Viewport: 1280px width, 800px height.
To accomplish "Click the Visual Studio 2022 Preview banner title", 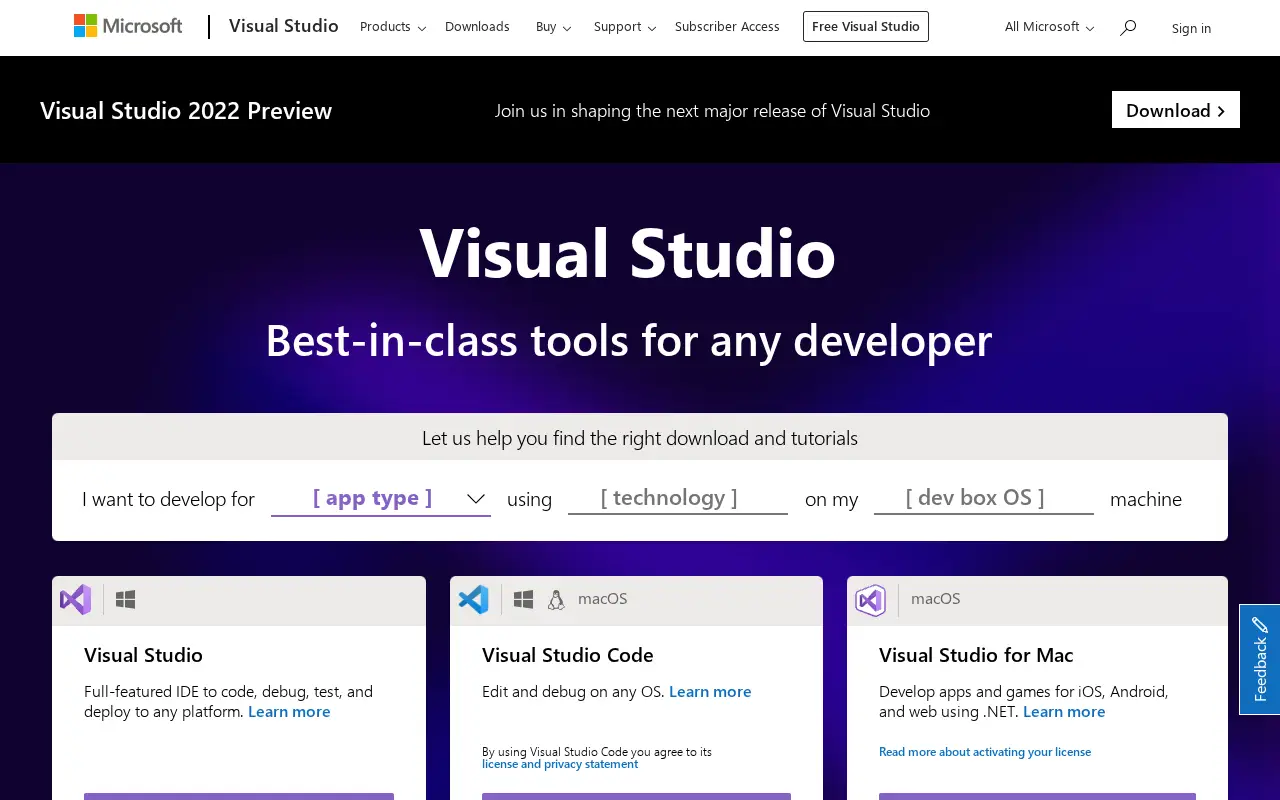I will tap(186, 111).
